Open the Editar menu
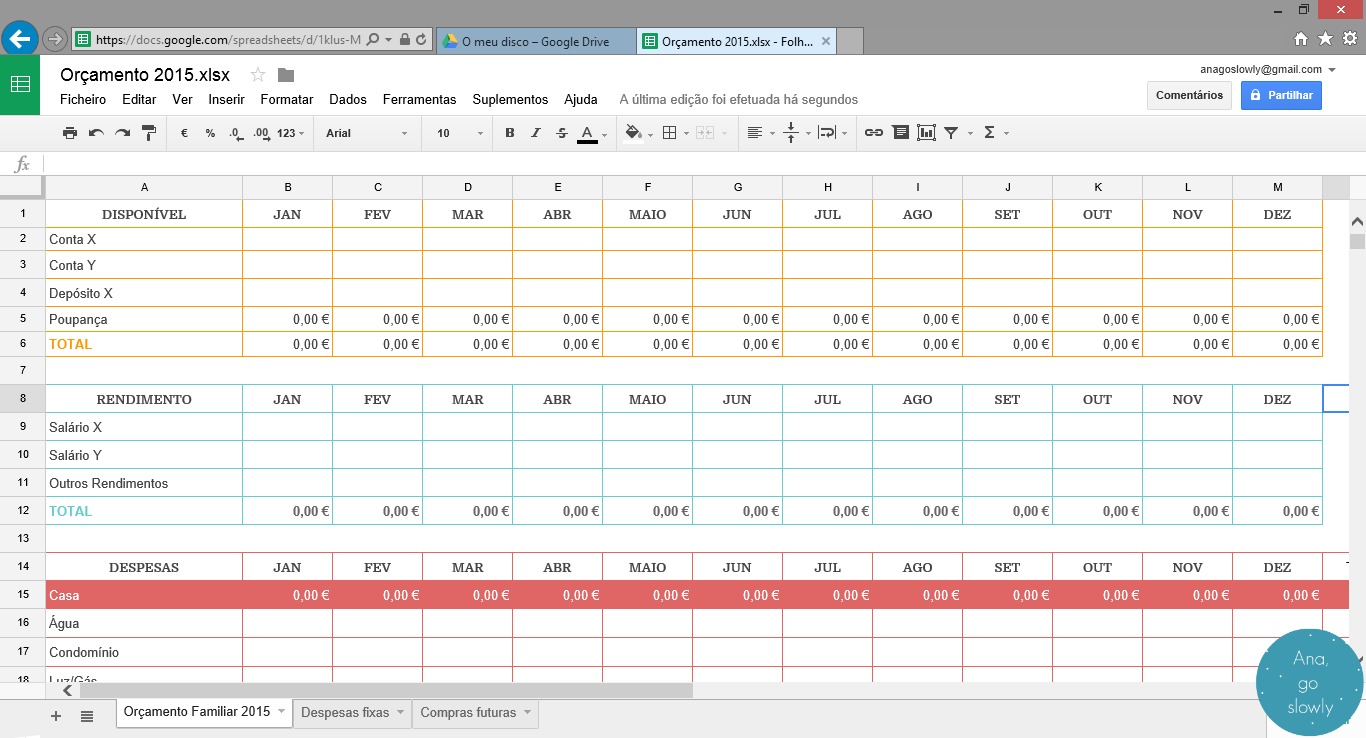Viewport: 1366px width, 738px height. (x=139, y=100)
